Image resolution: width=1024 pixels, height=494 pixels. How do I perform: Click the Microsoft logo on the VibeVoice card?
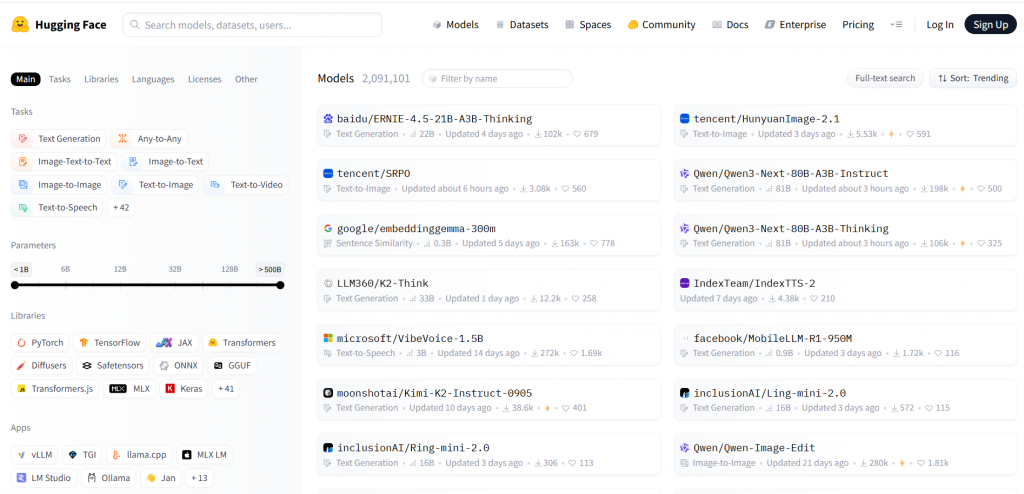click(x=328, y=338)
